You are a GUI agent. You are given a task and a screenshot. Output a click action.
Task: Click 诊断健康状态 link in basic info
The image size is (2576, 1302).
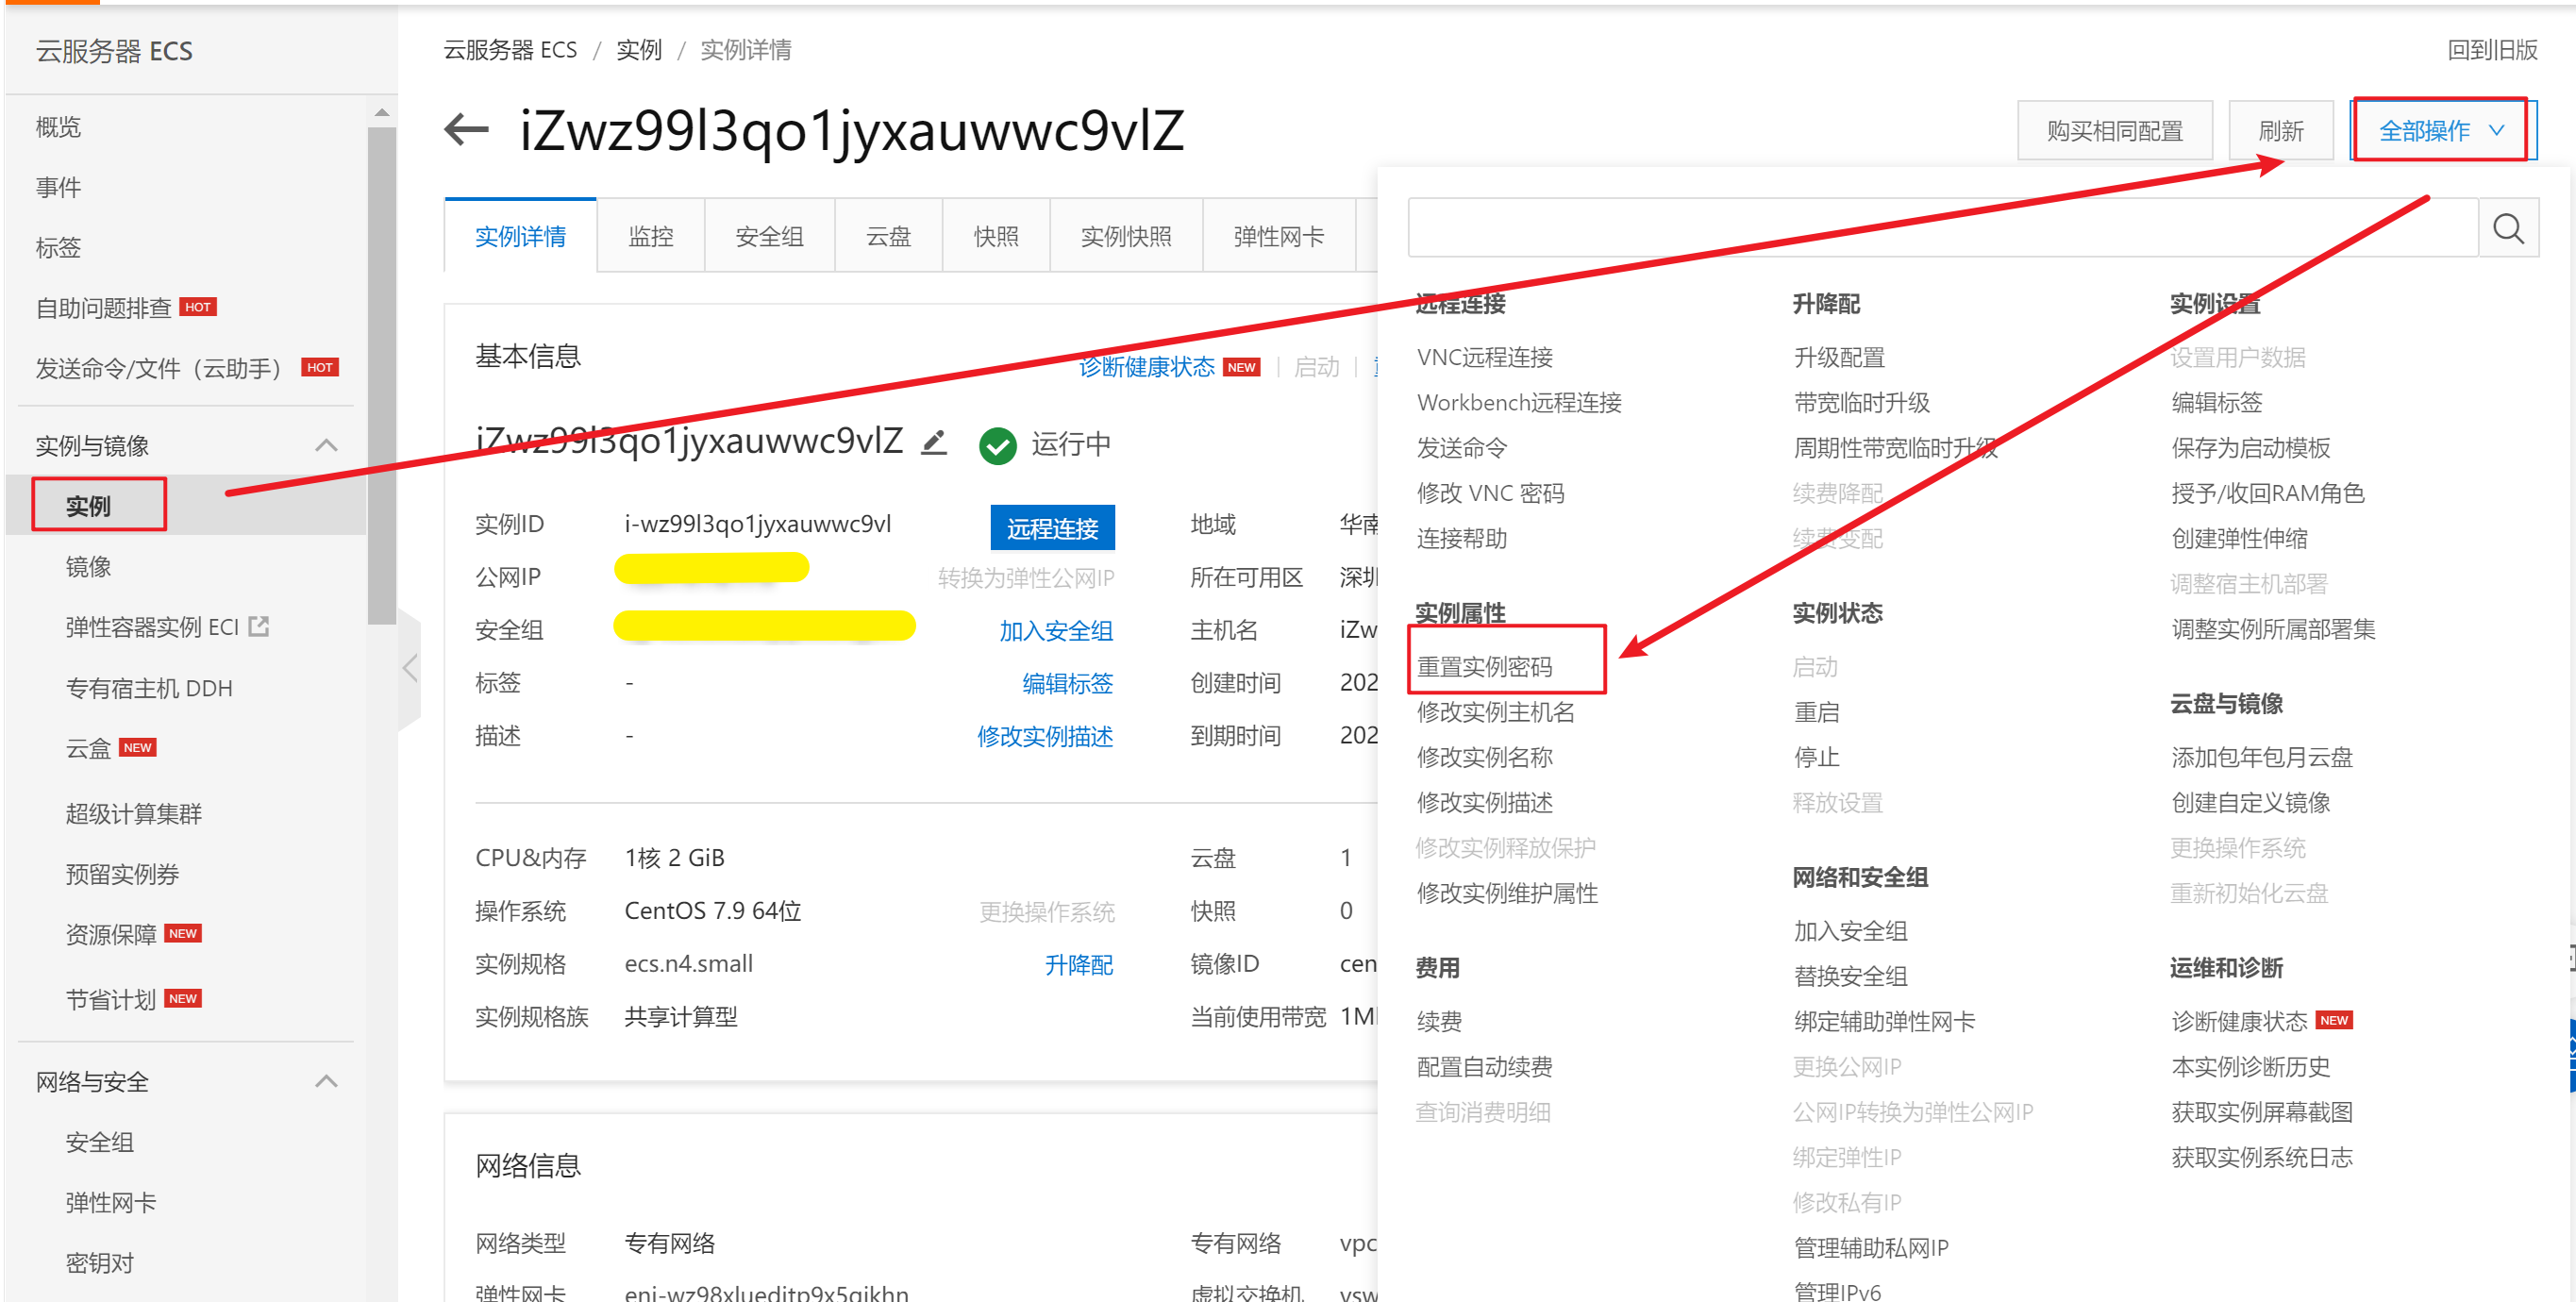[x=1147, y=367]
